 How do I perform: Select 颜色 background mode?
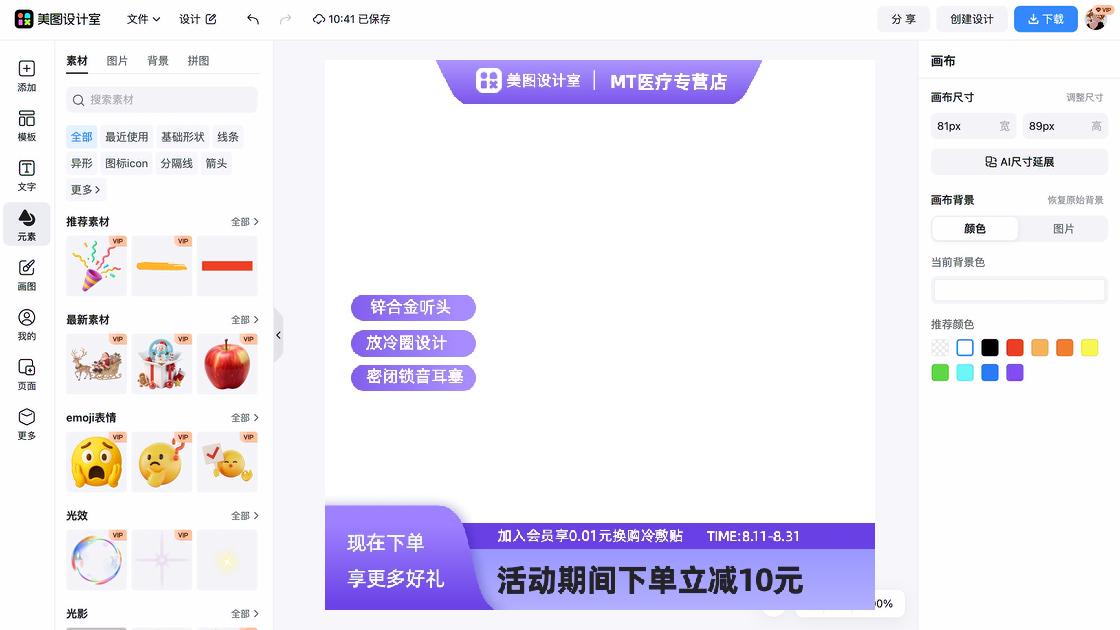tap(975, 229)
